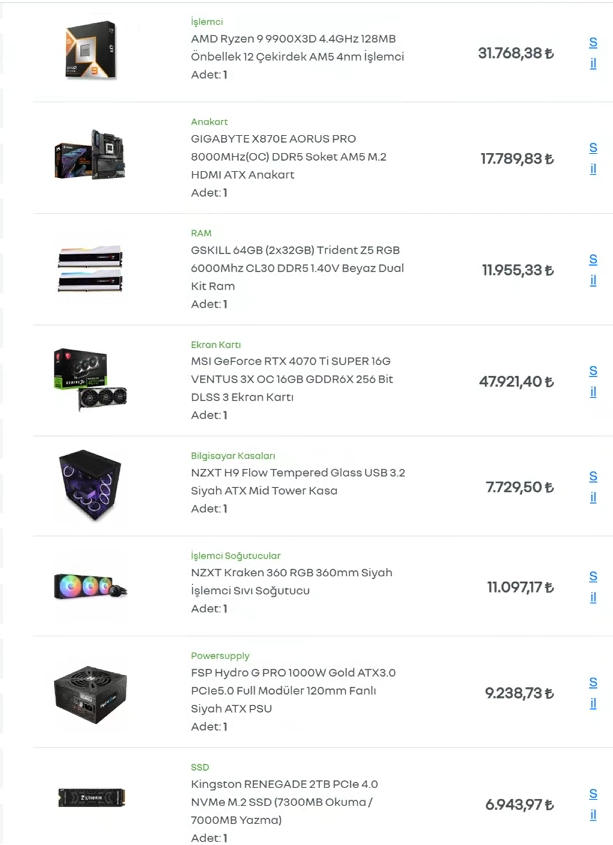The width and height of the screenshot is (613, 845).
Task: Delete the NZXT H9 Flow case item
Action: [x=593, y=487]
